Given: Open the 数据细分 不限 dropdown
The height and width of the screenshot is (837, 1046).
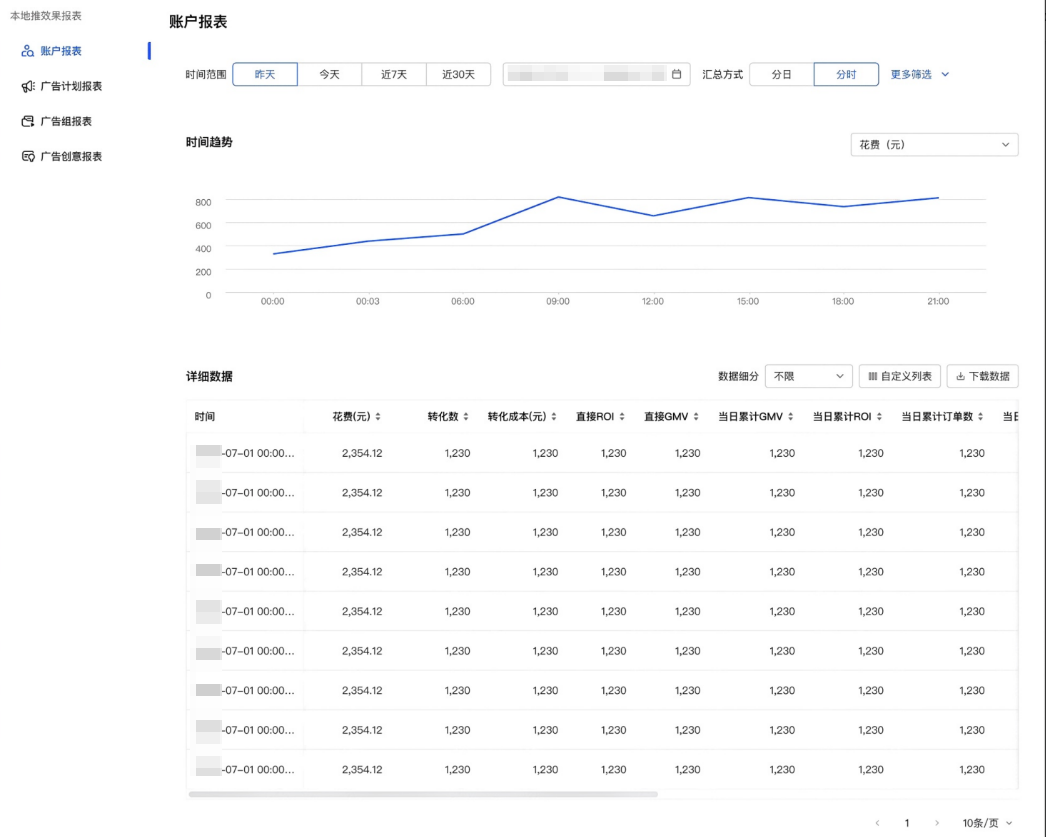Looking at the screenshot, I should [x=809, y=377].
